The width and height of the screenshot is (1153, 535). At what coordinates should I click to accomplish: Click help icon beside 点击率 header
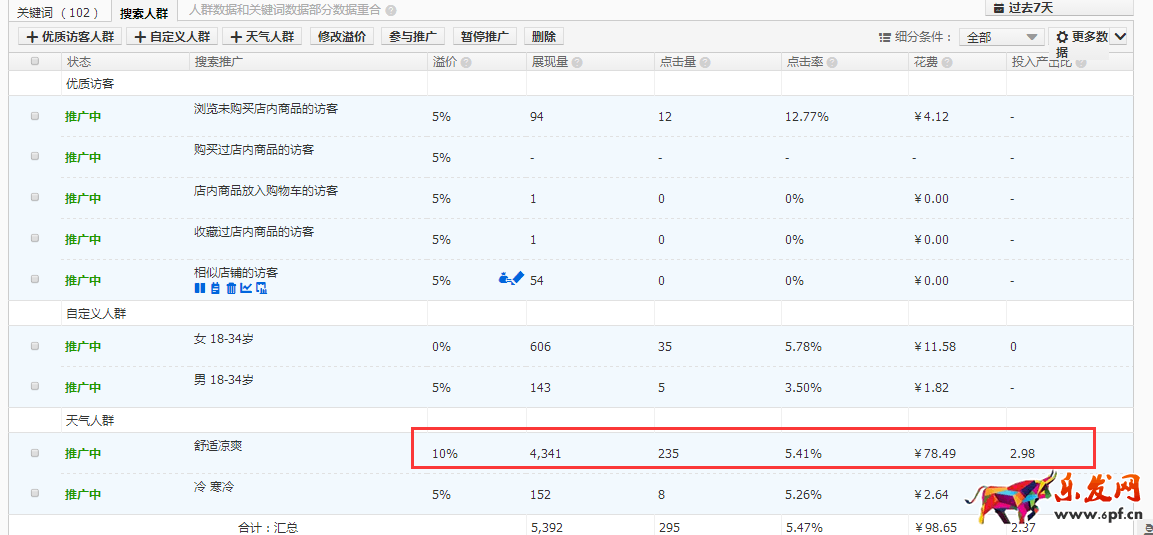click(832, 63)
